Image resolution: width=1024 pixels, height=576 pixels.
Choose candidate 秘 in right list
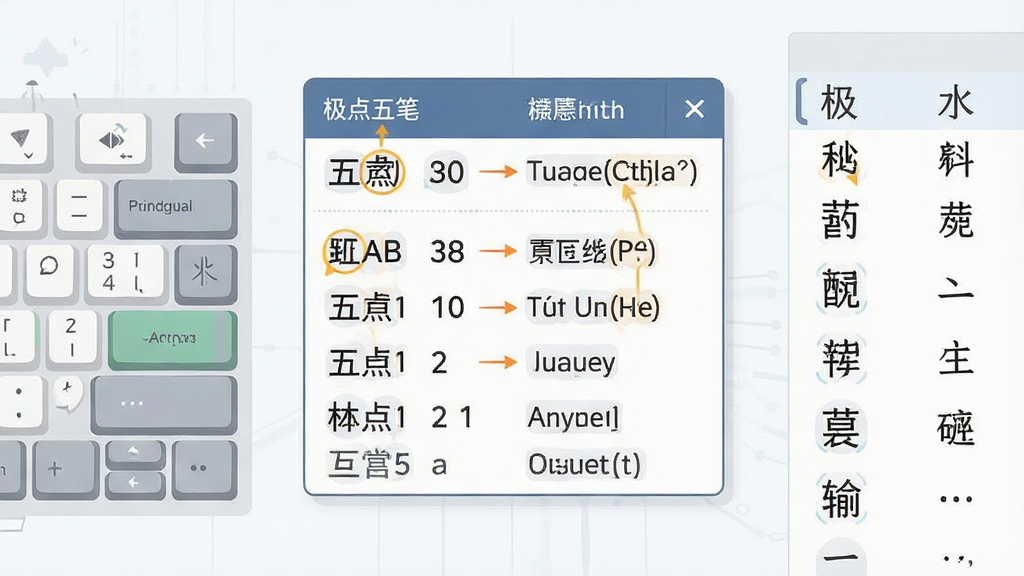point(839,161)
